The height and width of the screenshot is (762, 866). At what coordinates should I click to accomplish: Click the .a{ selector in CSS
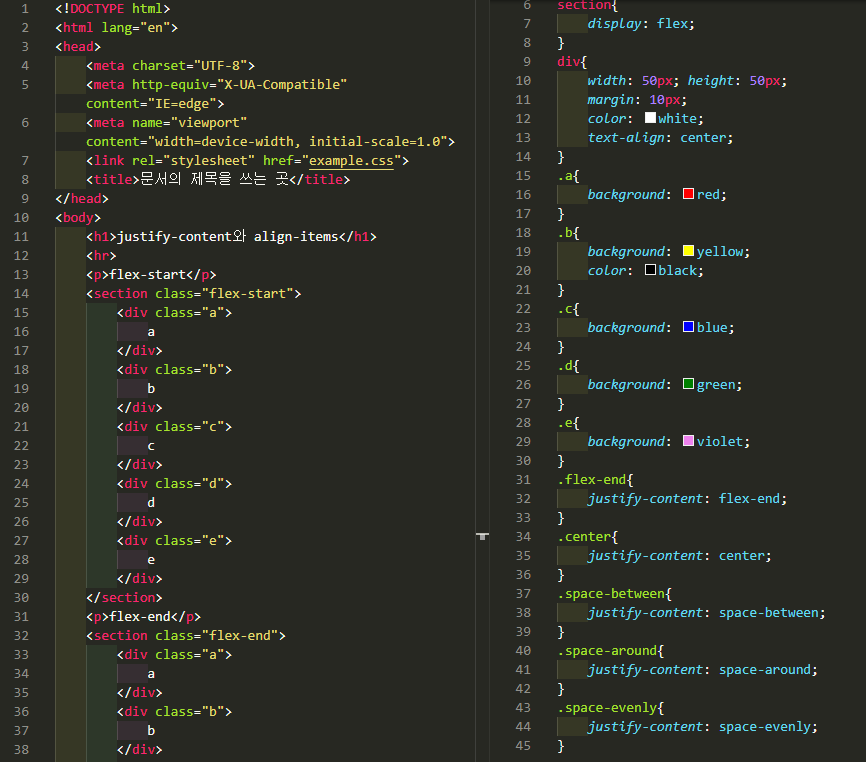tap(568, 176)
